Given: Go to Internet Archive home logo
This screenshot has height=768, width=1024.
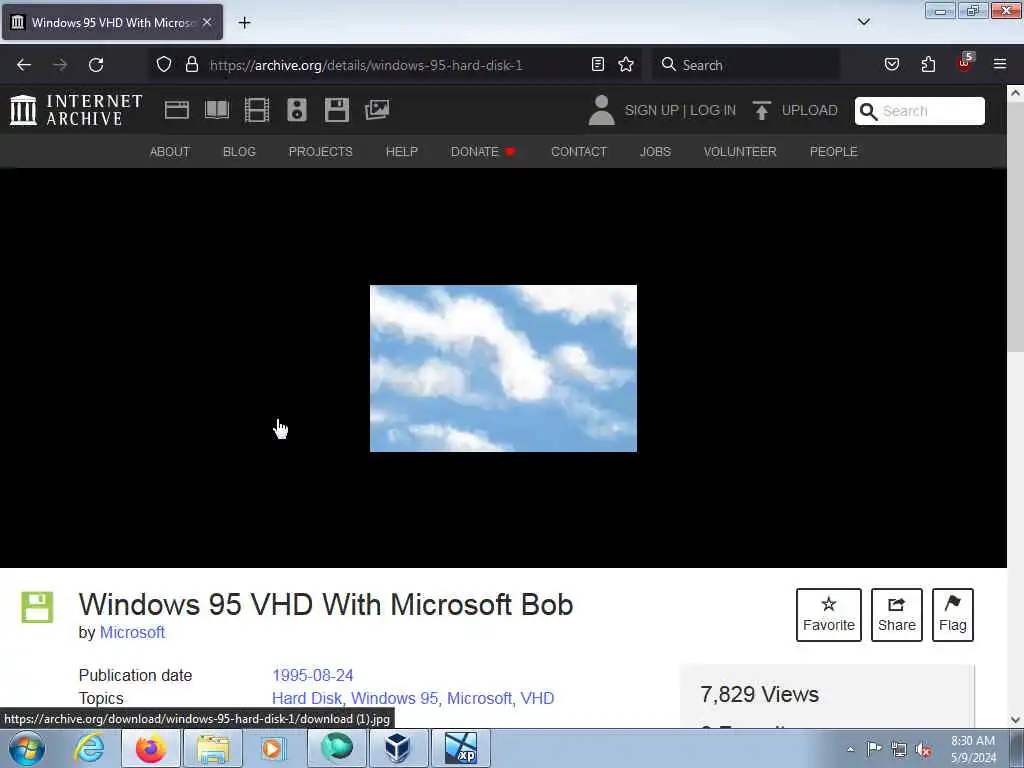Looking at the screenshot, I should click(x=76, y=110).
